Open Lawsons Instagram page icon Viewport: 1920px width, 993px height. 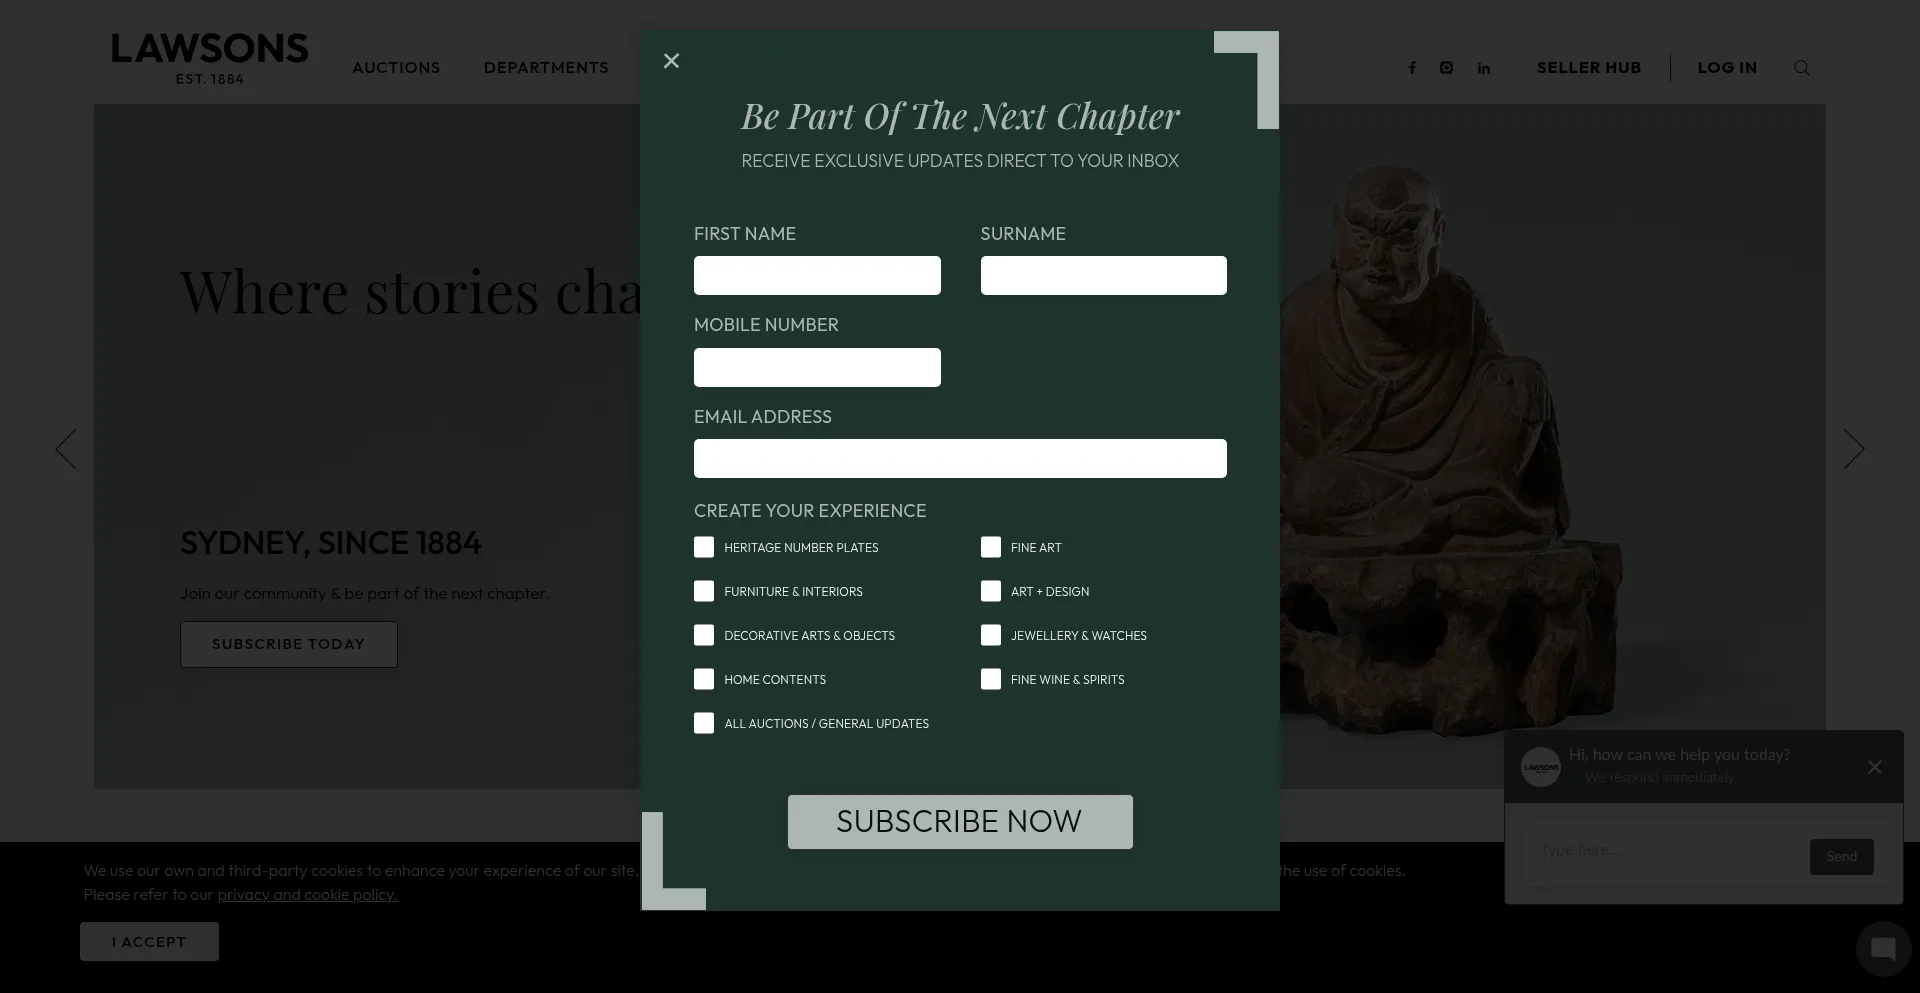pos(1446,68)
